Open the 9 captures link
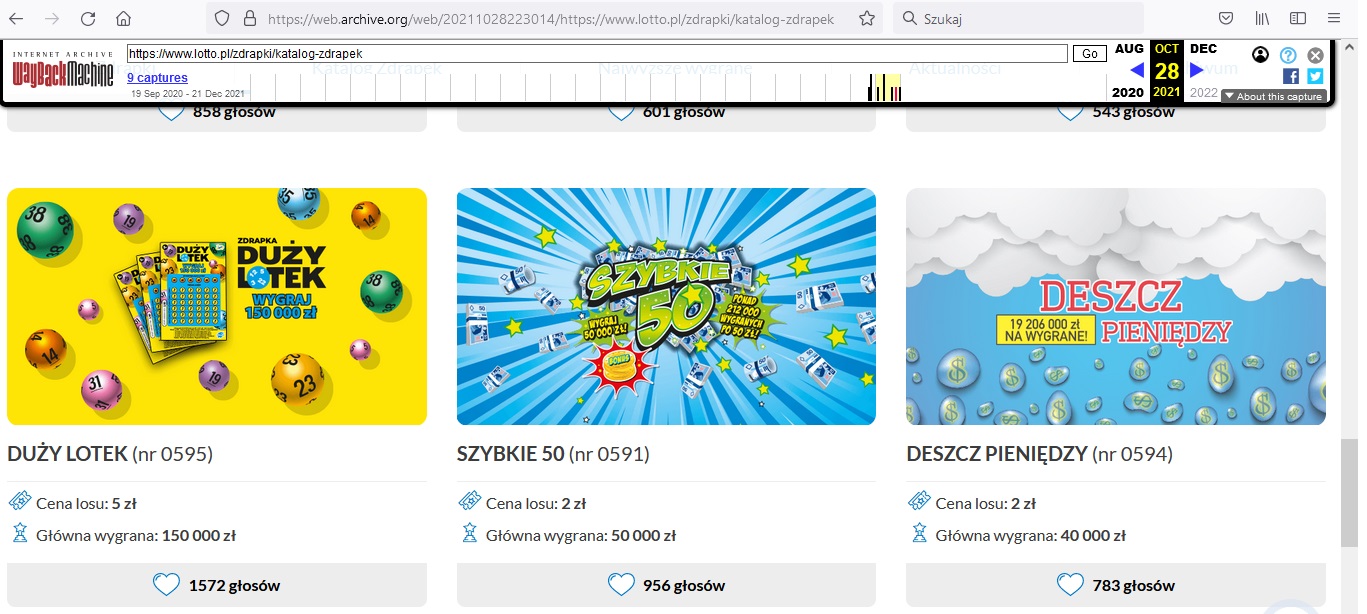This screenshot has height=614, width=1367. point(157,78)
